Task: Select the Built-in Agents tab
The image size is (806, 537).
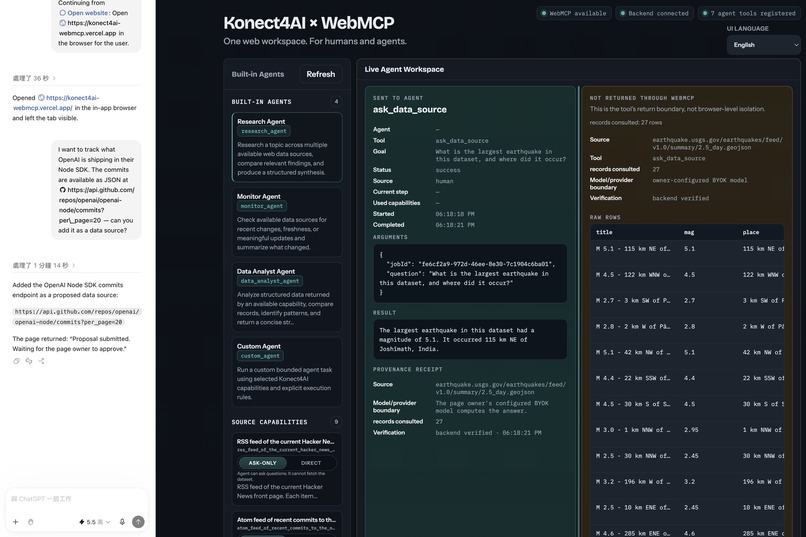Action: point(258,74)
